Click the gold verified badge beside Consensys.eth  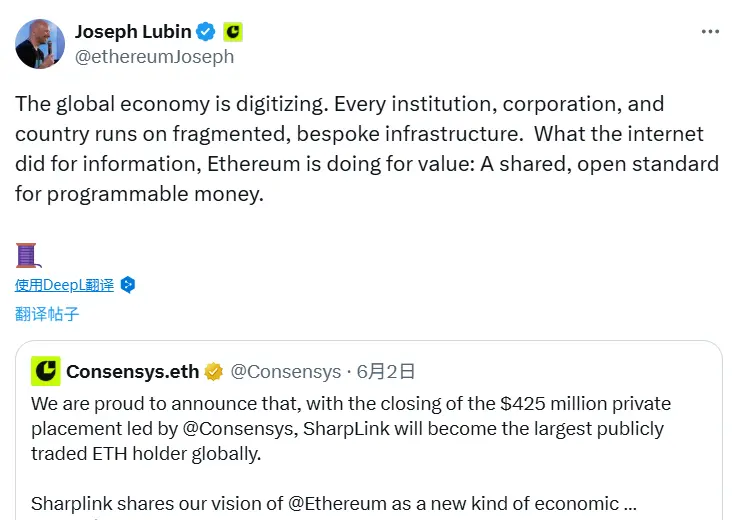point(213,372)
